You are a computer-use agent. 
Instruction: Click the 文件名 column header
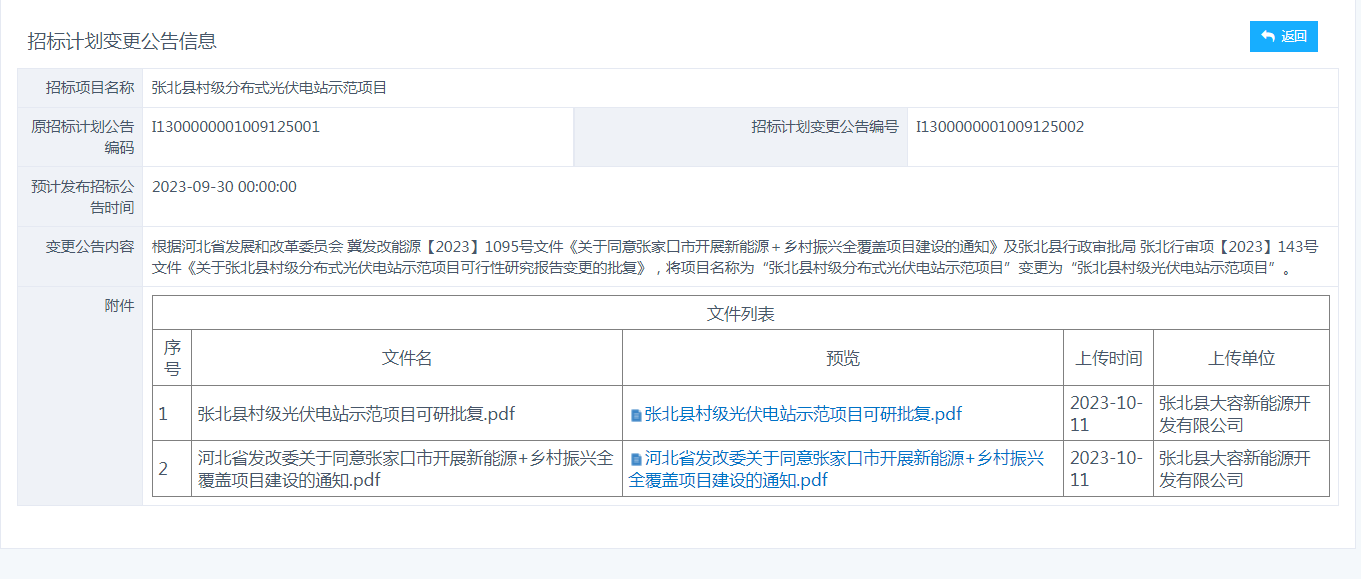tap(407, 358)
